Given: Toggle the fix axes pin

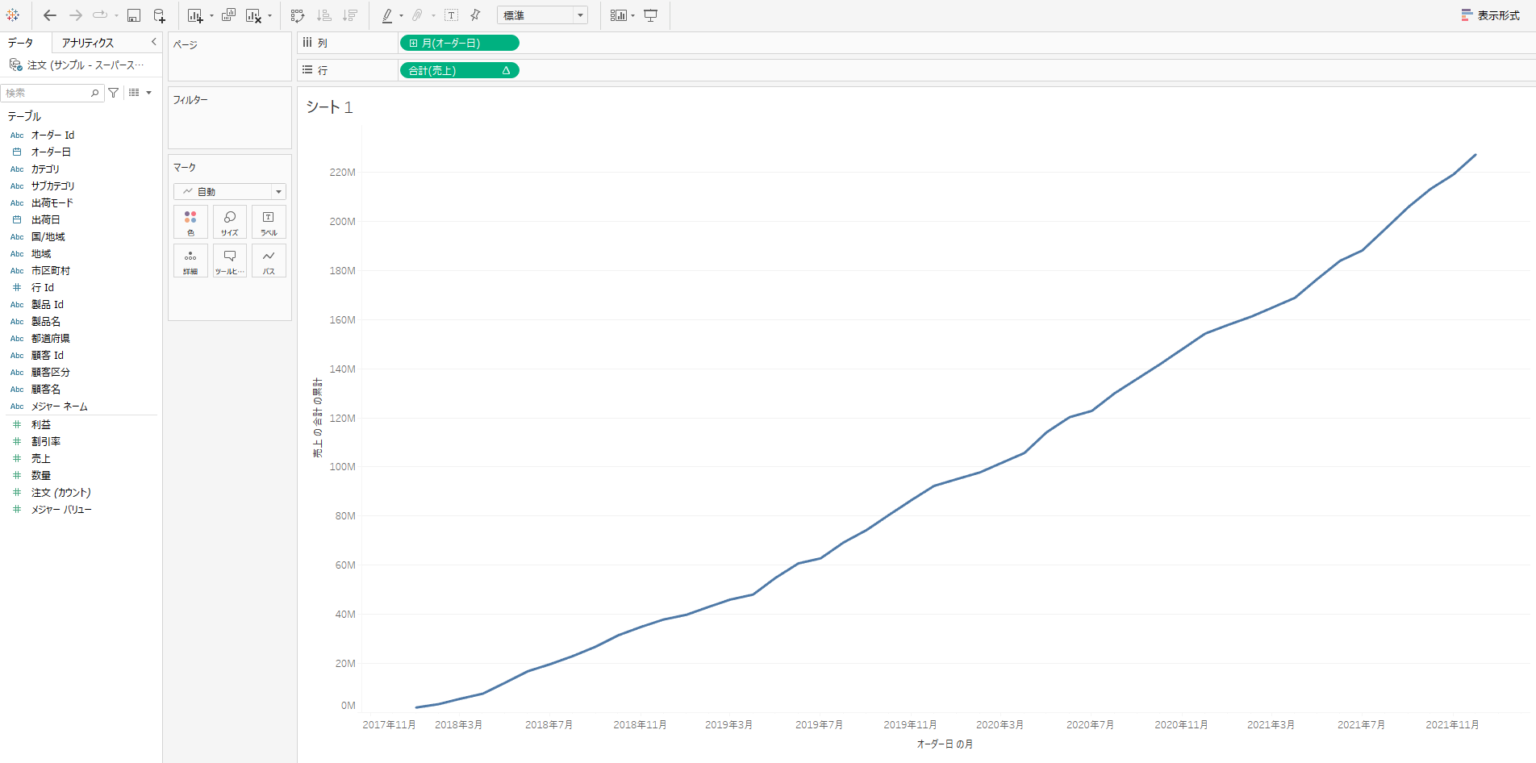Looking at the screenshot, I should click(474, 15).
